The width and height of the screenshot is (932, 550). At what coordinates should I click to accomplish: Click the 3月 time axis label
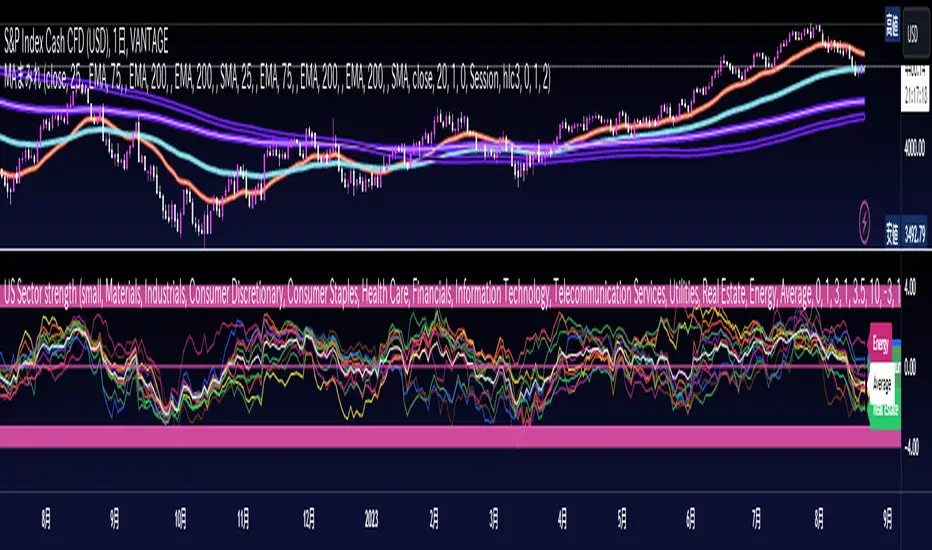click(494, 520)
